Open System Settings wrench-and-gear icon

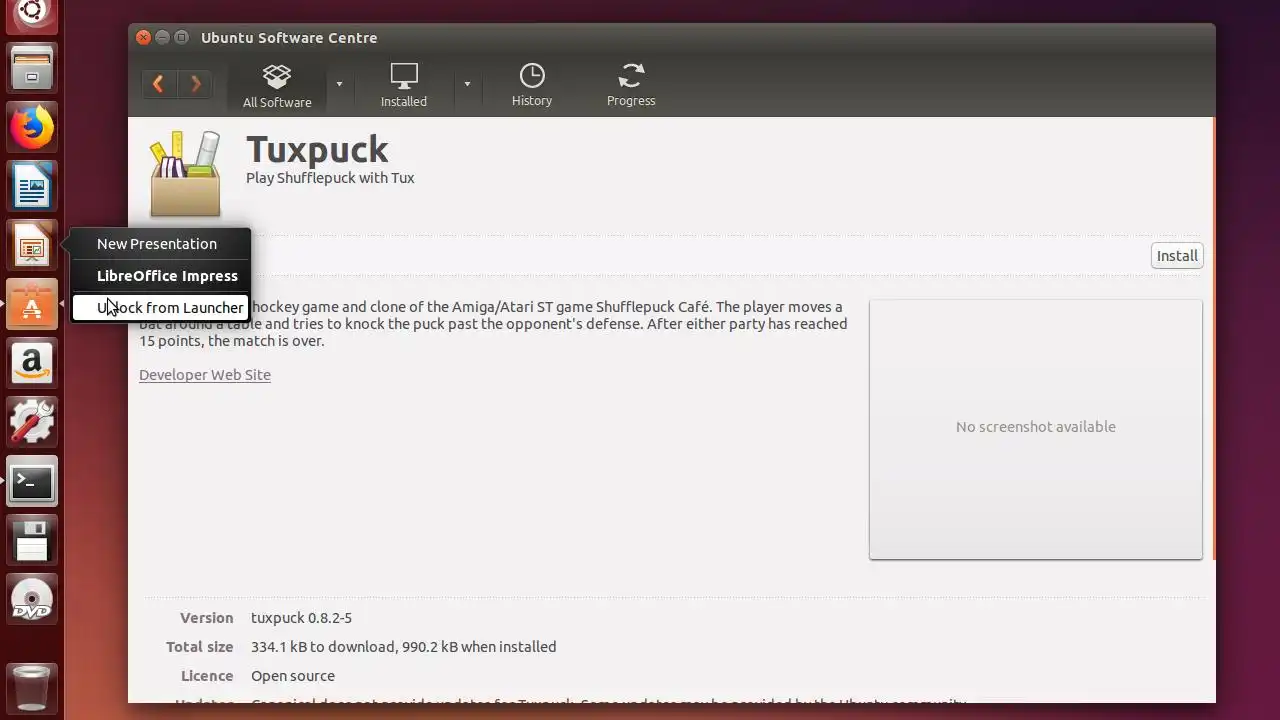tap(32, 423)
